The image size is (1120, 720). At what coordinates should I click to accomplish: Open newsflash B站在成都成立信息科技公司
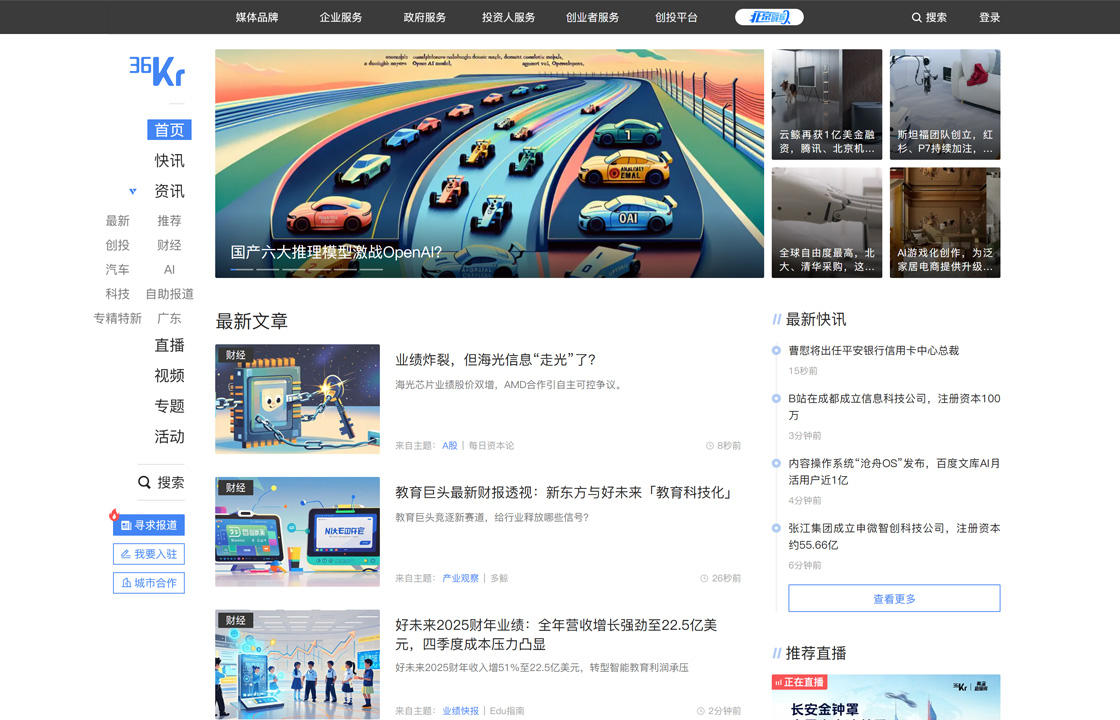point(894,406)
